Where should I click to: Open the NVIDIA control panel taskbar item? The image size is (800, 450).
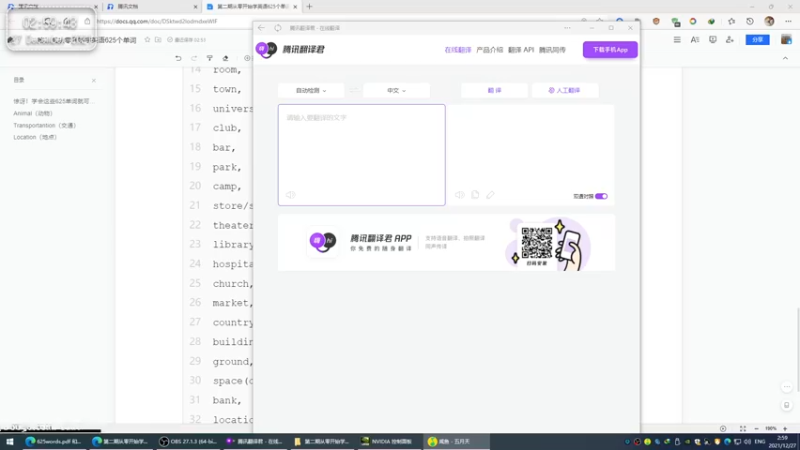coord(387,441)
